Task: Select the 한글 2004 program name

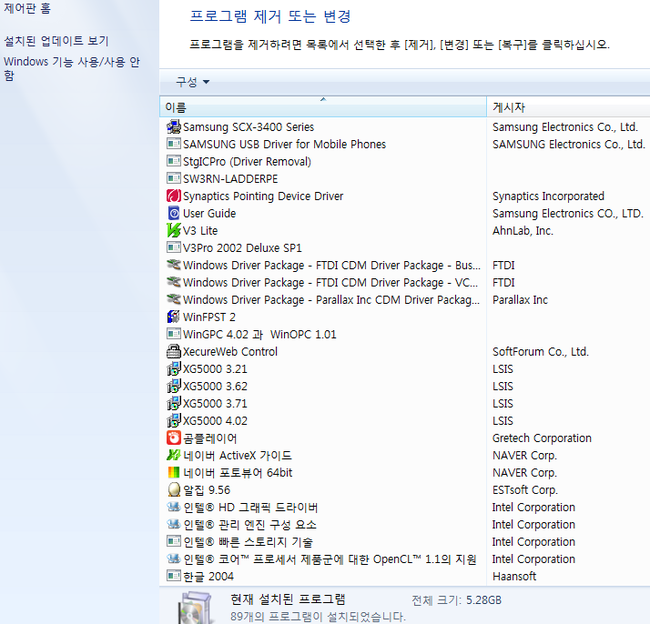Action: [x=209, y=576]
